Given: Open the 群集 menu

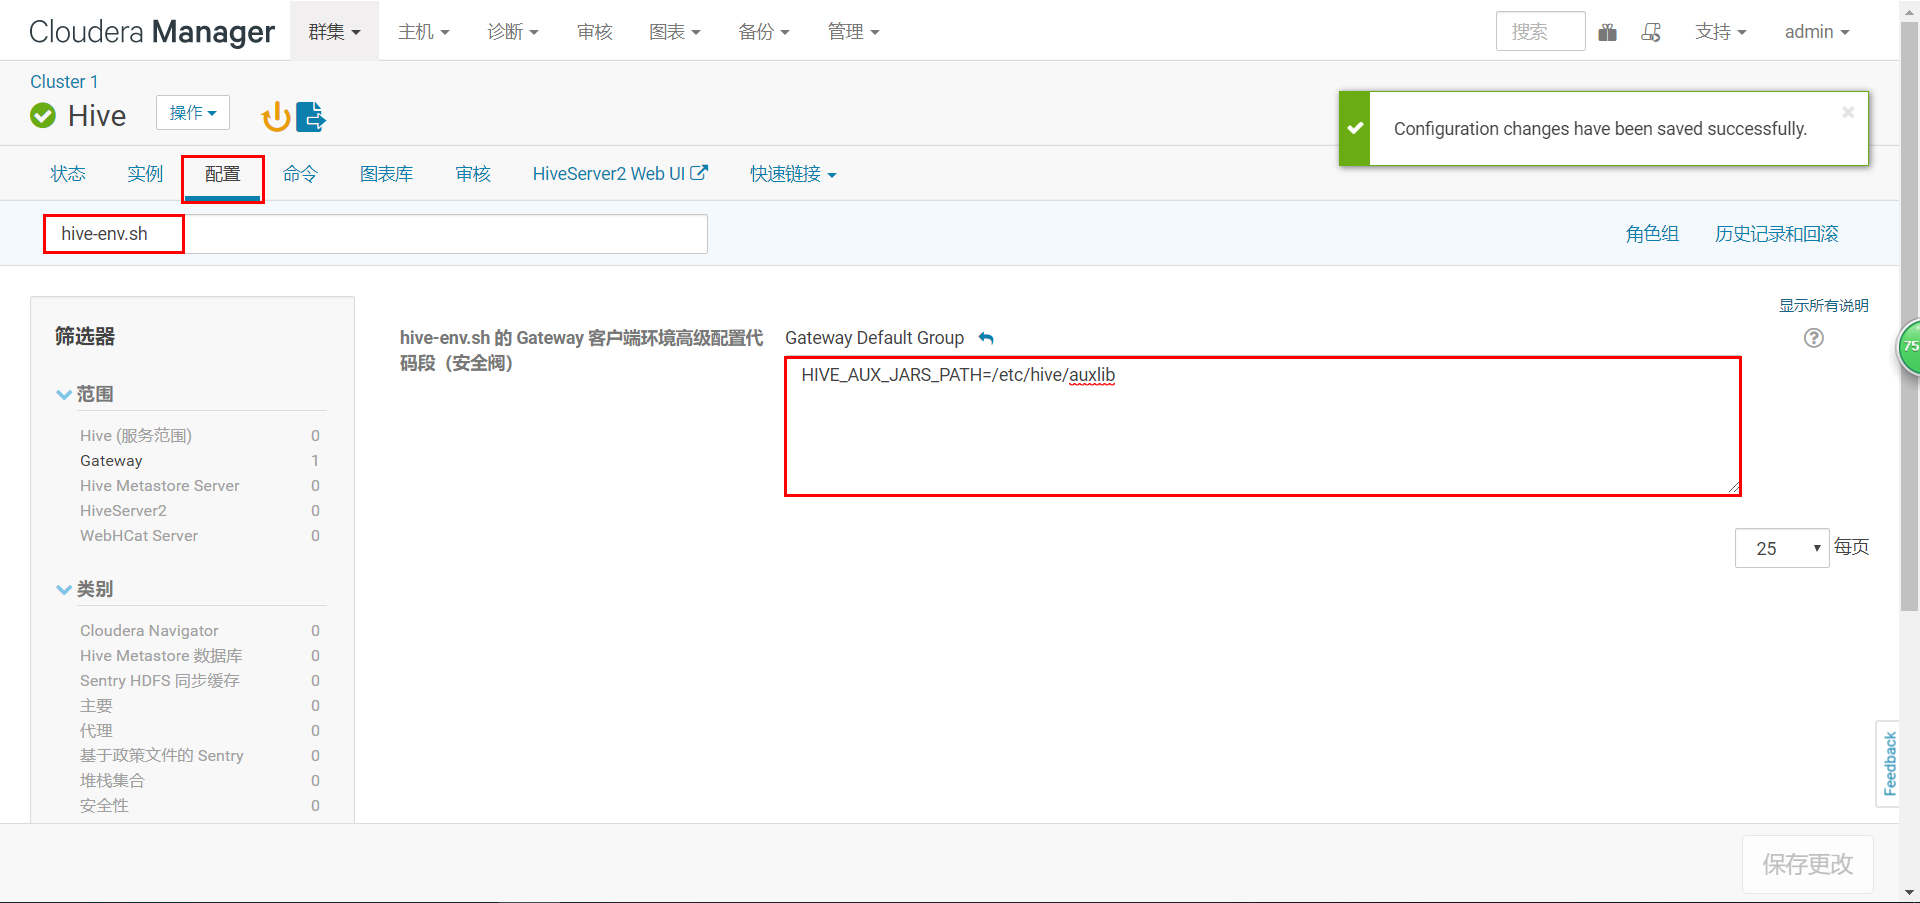Looking at the screenshot, I should (x=334, y=31).
